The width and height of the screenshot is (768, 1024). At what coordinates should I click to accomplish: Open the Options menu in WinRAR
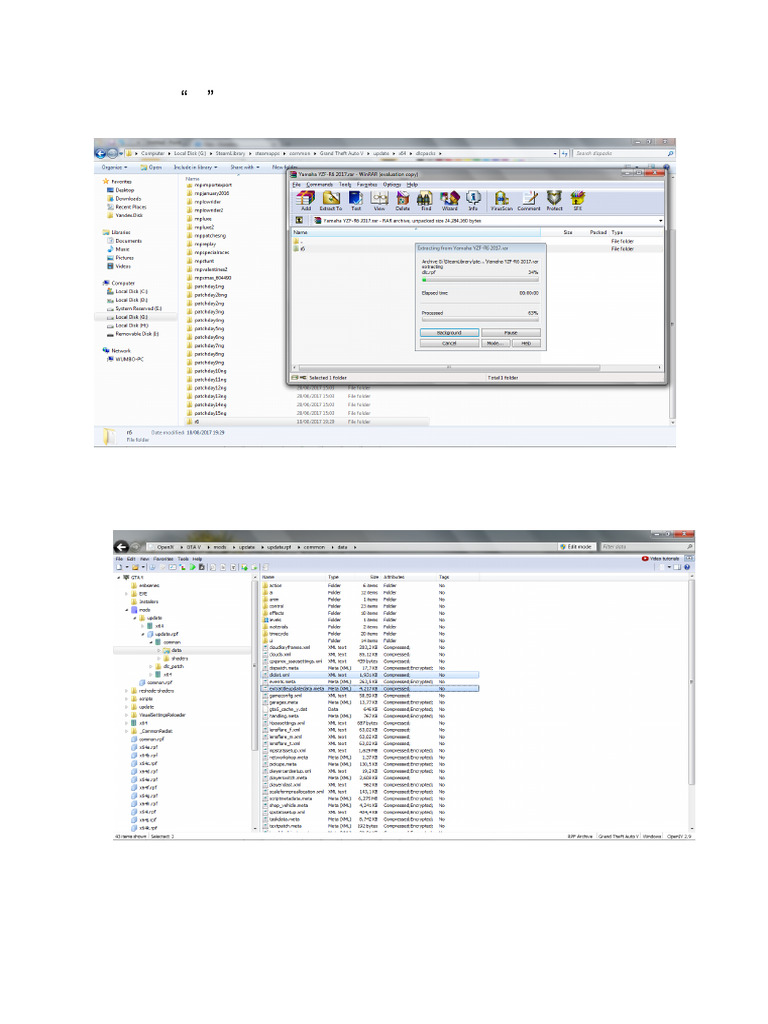pos(392,185)
